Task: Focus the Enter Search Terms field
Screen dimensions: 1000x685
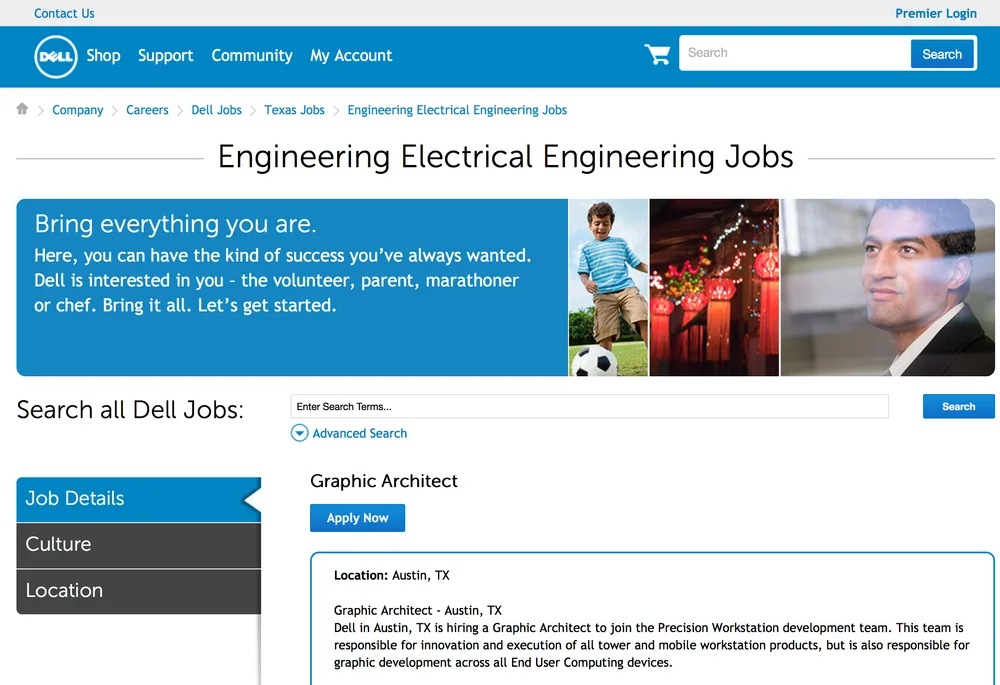Action: (589, 406)
